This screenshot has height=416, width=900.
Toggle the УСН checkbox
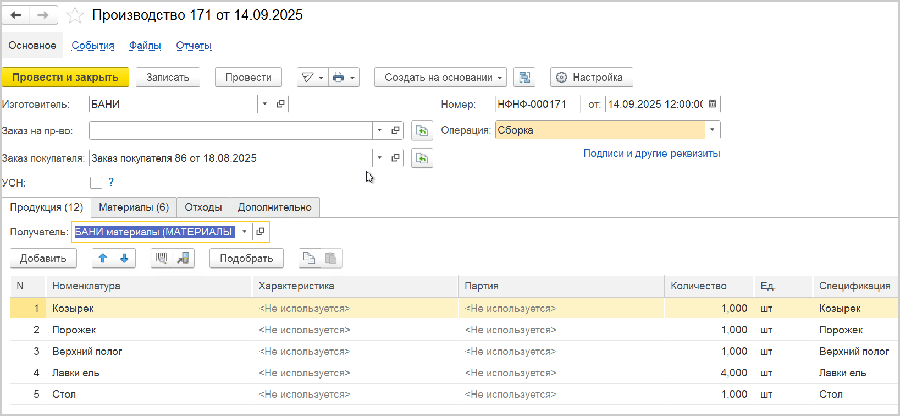coord(96,183)
